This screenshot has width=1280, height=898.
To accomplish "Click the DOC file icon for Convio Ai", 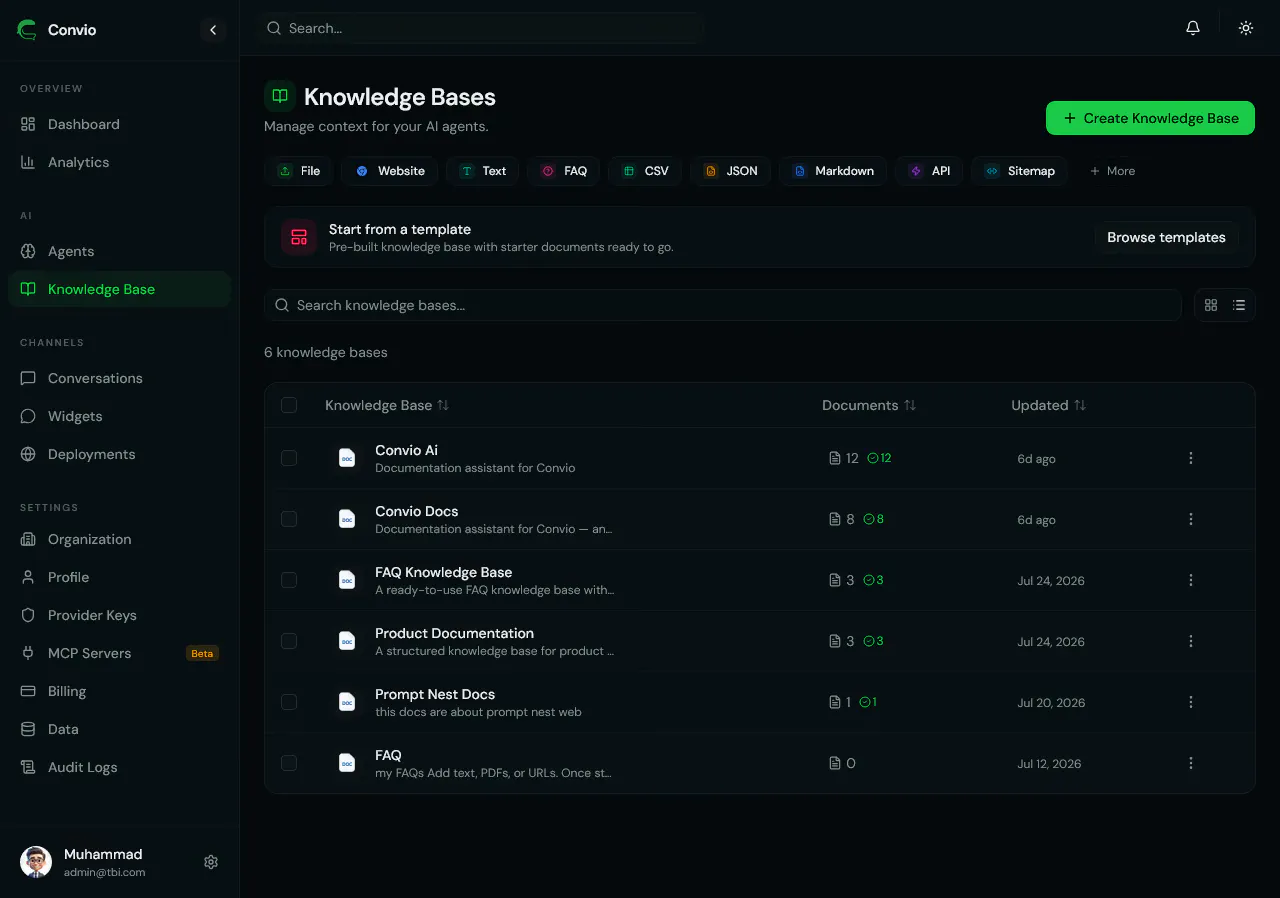I will pos(347,458).
